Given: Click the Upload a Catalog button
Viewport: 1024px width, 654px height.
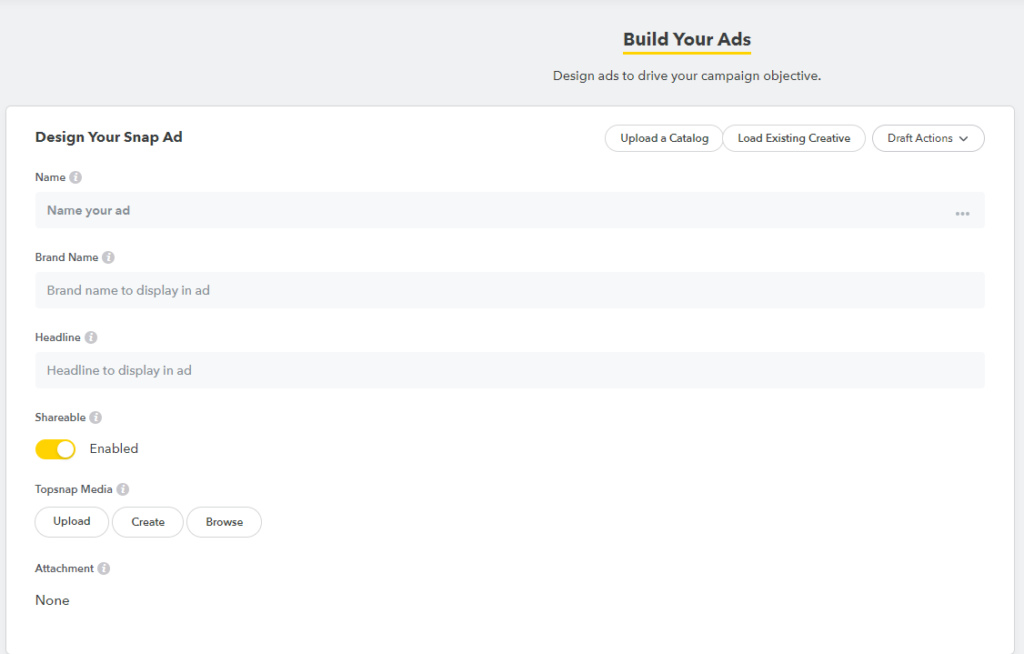Looking at the screenshot, I should click(664, 139).
